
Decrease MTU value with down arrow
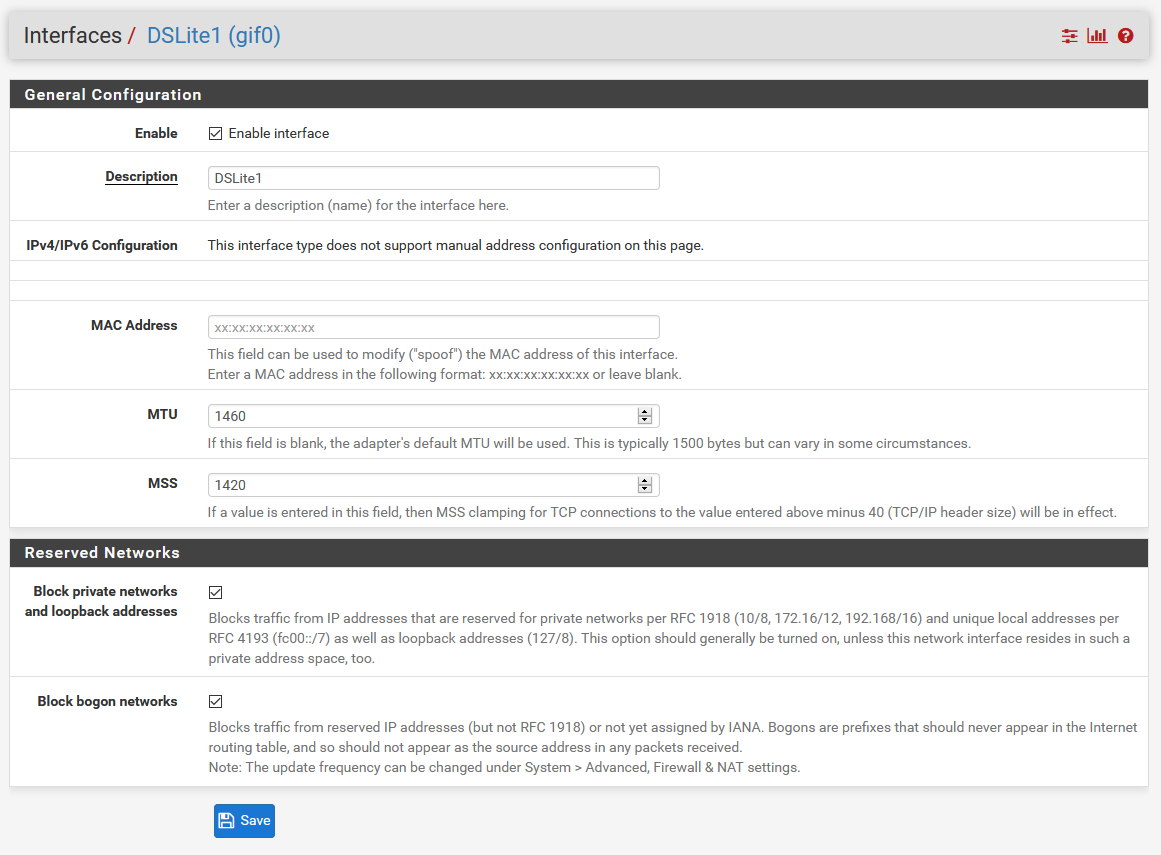click(645, 420)
